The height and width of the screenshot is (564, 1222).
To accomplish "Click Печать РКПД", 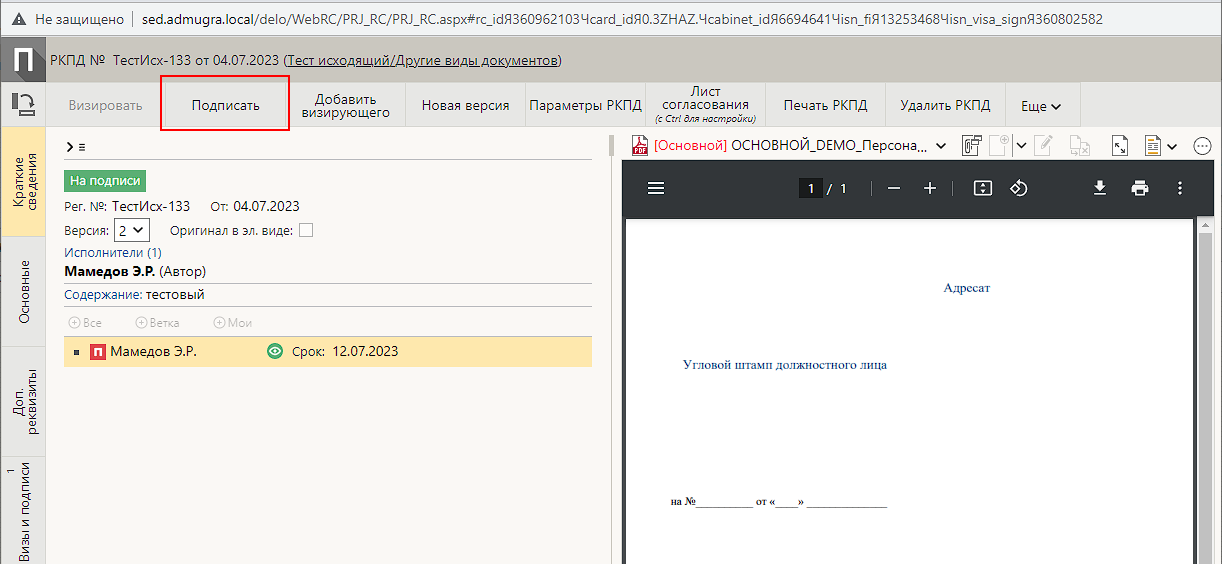I will click(x=825, y=105).
